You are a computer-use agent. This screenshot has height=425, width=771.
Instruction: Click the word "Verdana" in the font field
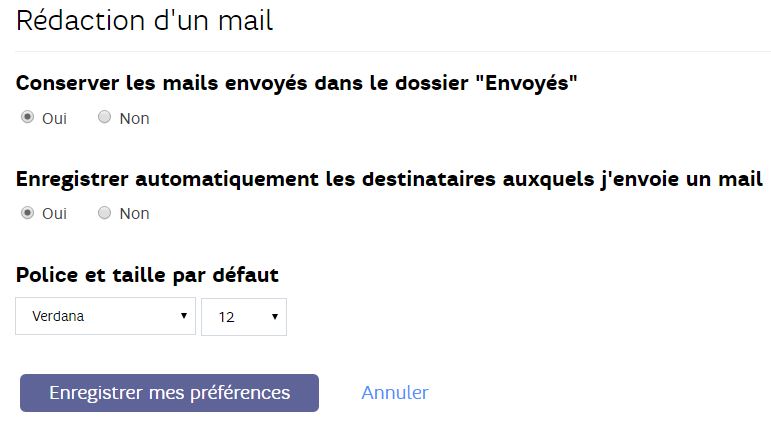point(58,316)
